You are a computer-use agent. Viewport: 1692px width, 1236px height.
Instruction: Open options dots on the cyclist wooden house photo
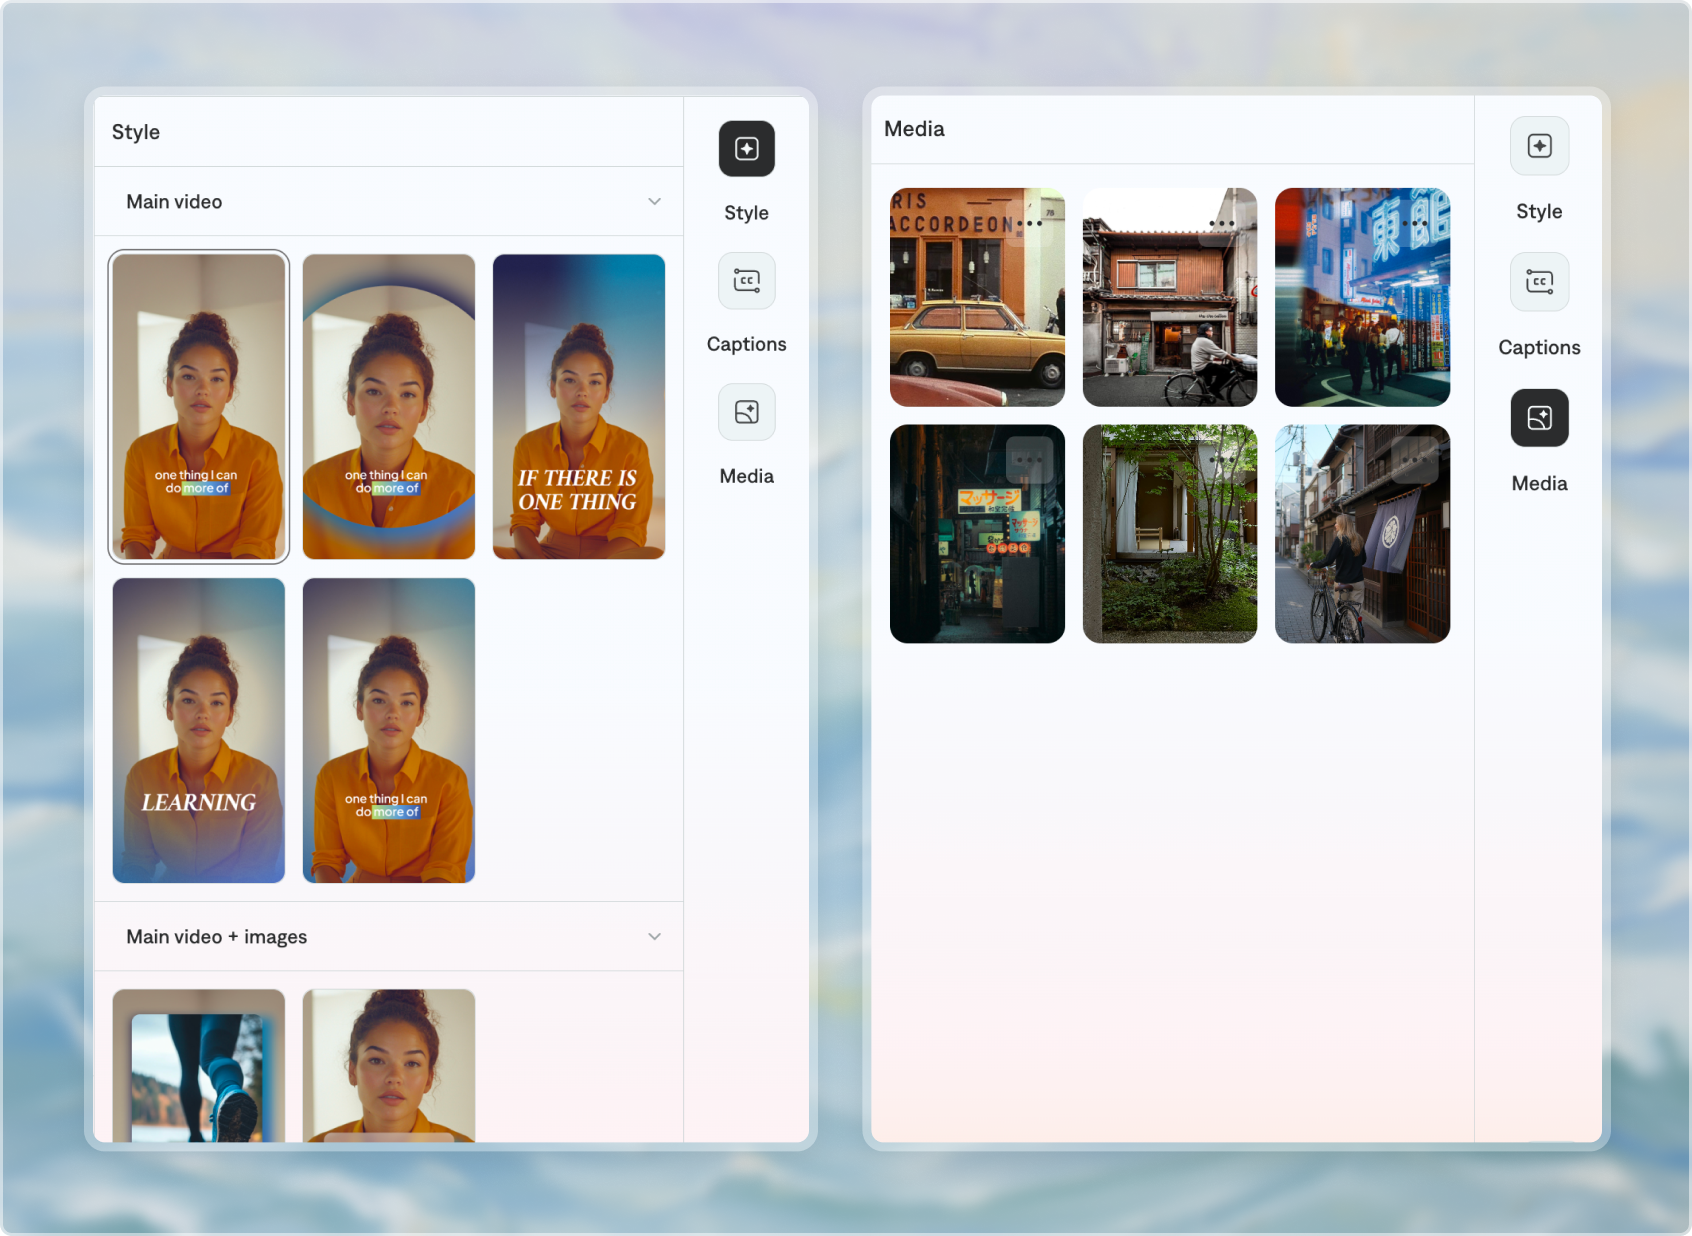coord(1221,223)
